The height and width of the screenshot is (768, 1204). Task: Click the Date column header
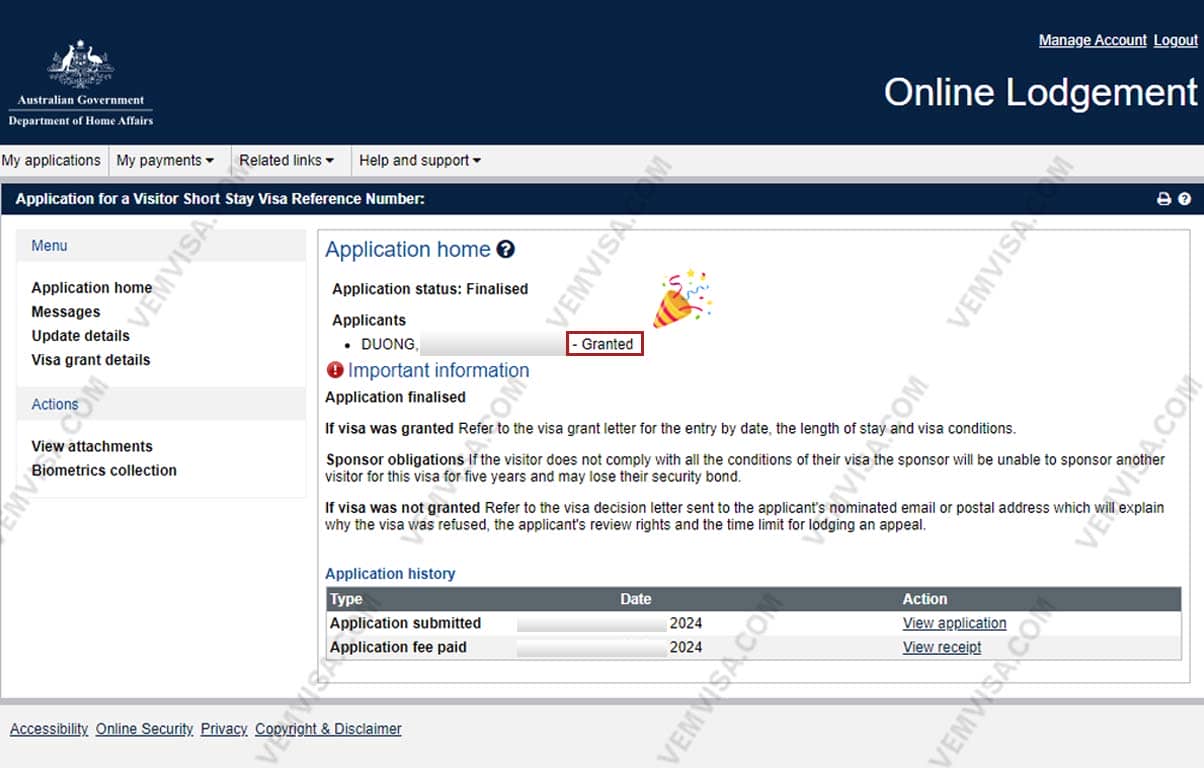(x=636, y=599)
